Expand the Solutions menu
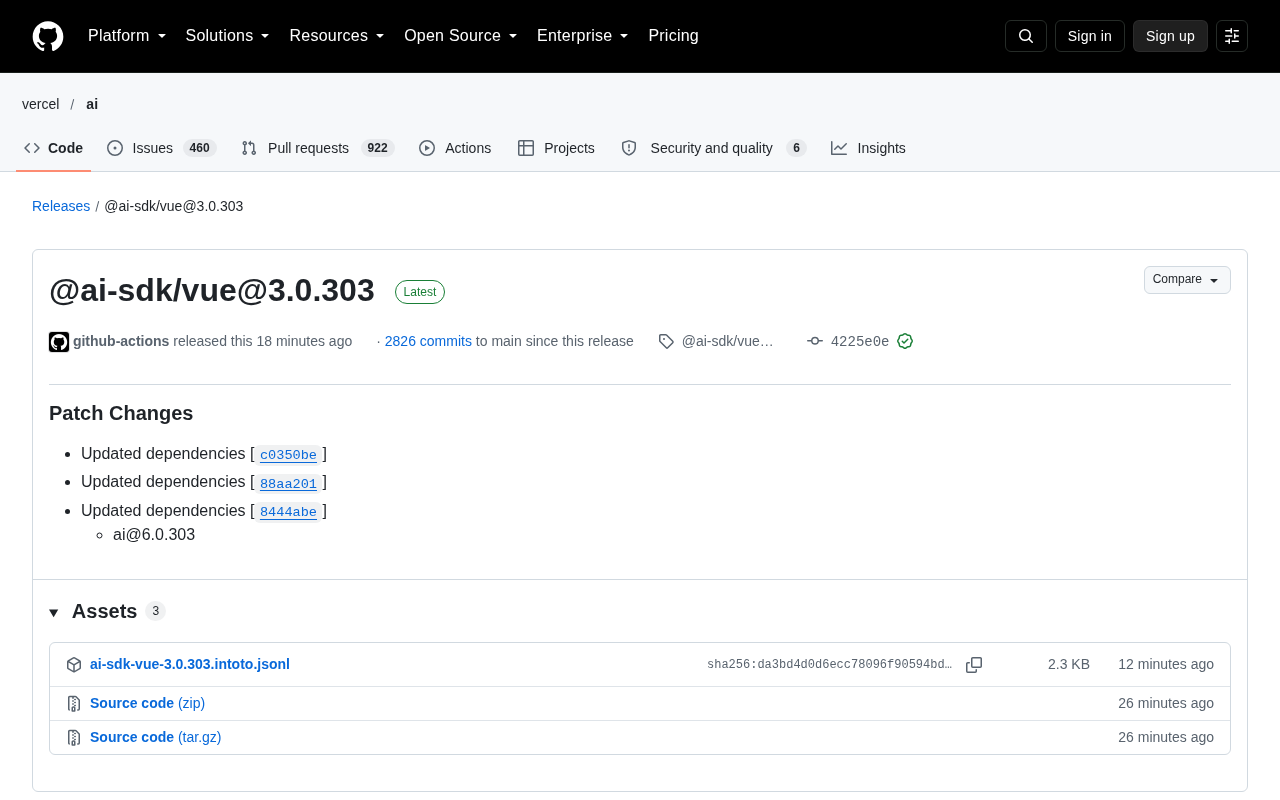The image size is (1280, 800). [x=227, y=36]
